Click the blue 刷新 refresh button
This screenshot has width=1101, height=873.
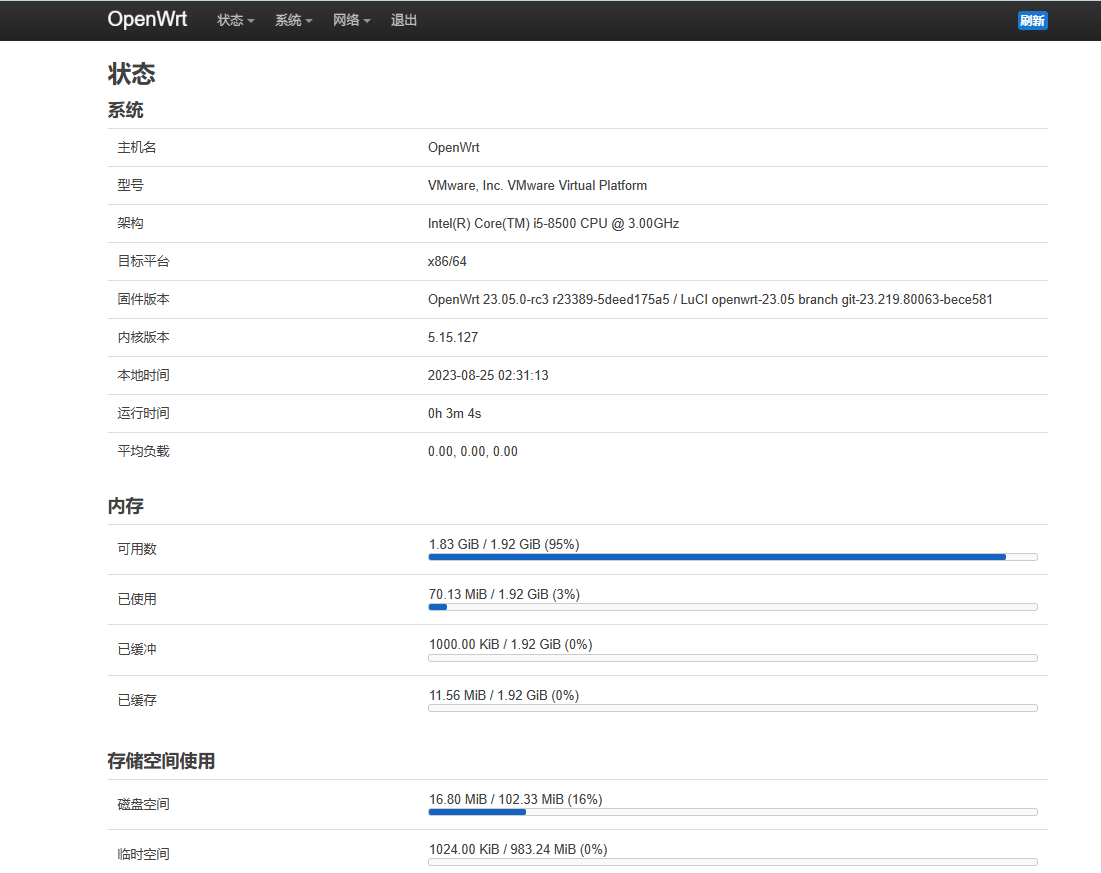coord(1032,20)
